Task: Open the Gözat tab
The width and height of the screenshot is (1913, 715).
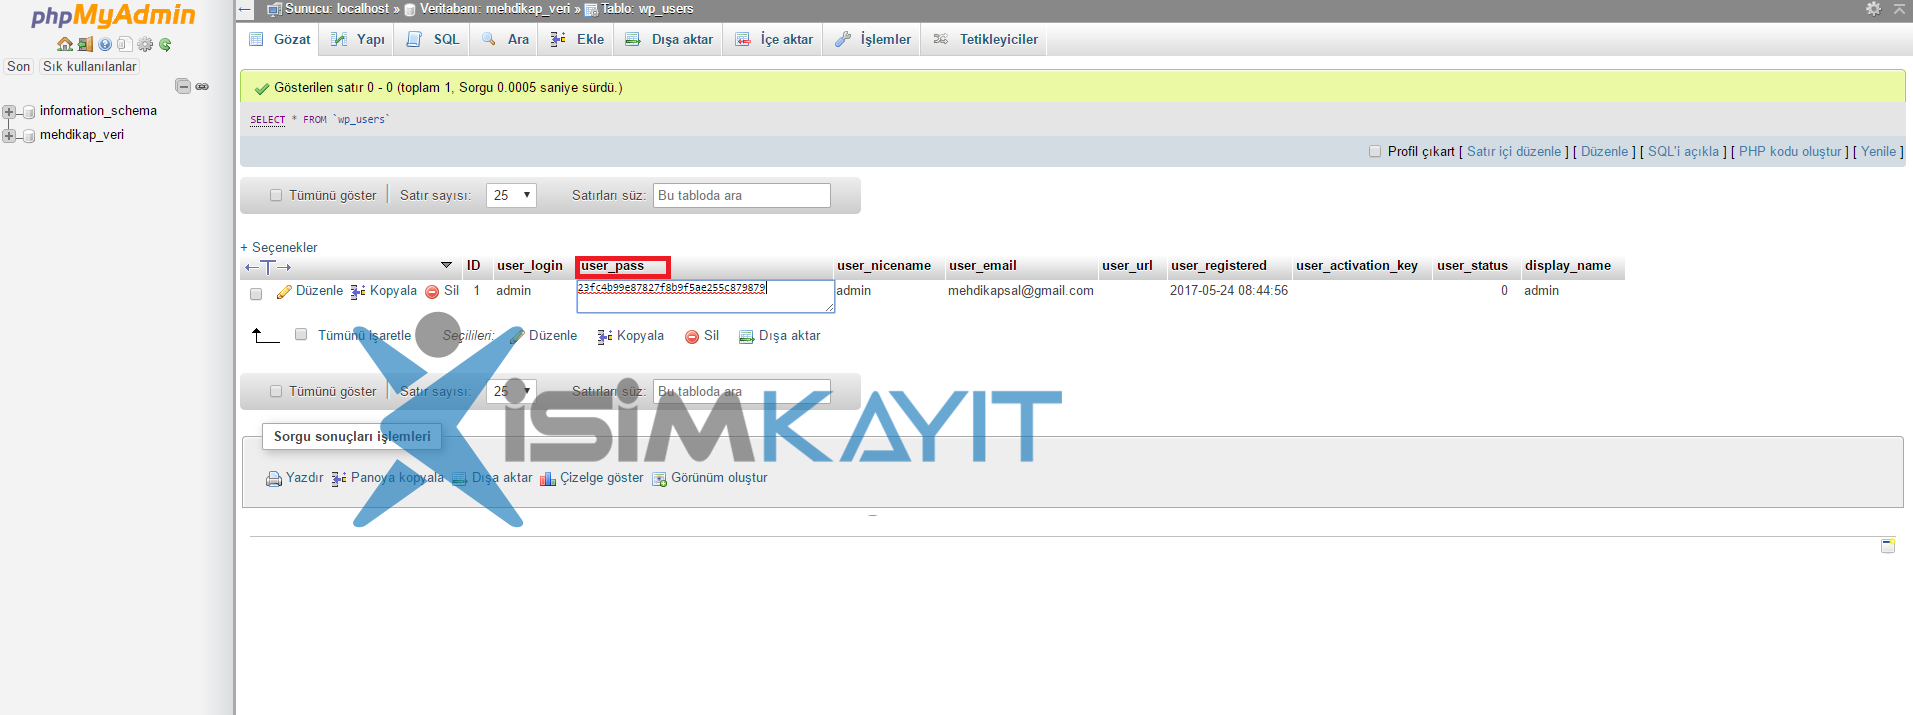Action: [x=279, y=39]
